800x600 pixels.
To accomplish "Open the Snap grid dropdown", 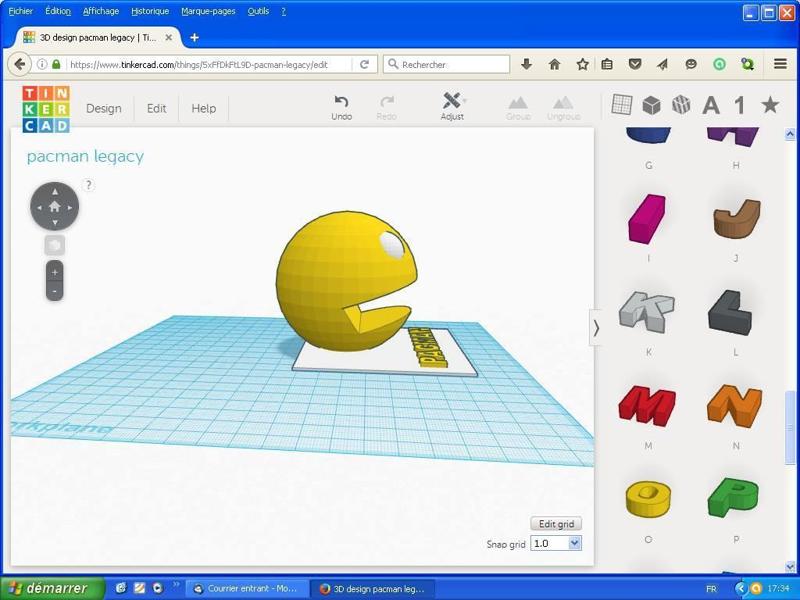I will coord(556,543).
